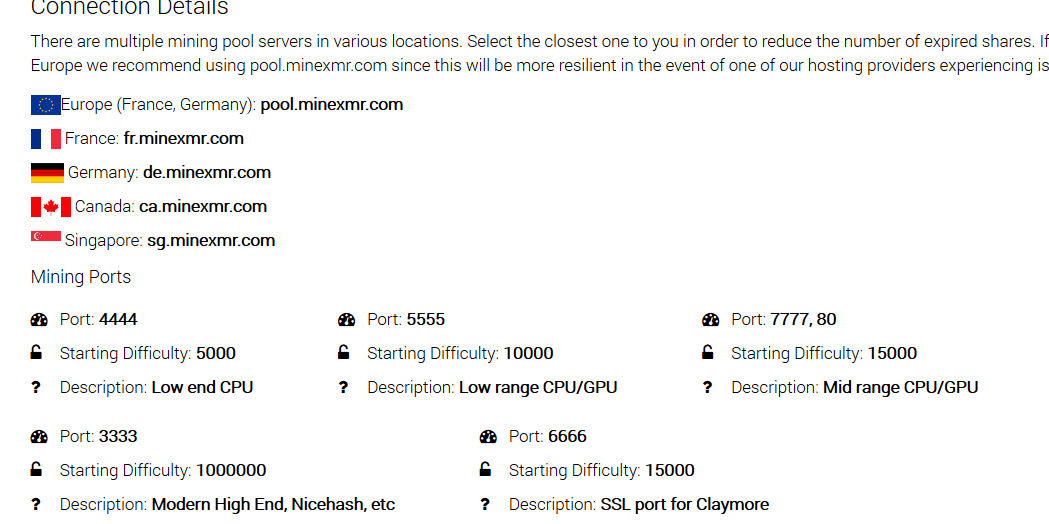Click the Canada flag icon
The height and width of the screenshot is (524, 1049).
coord(51,206)
